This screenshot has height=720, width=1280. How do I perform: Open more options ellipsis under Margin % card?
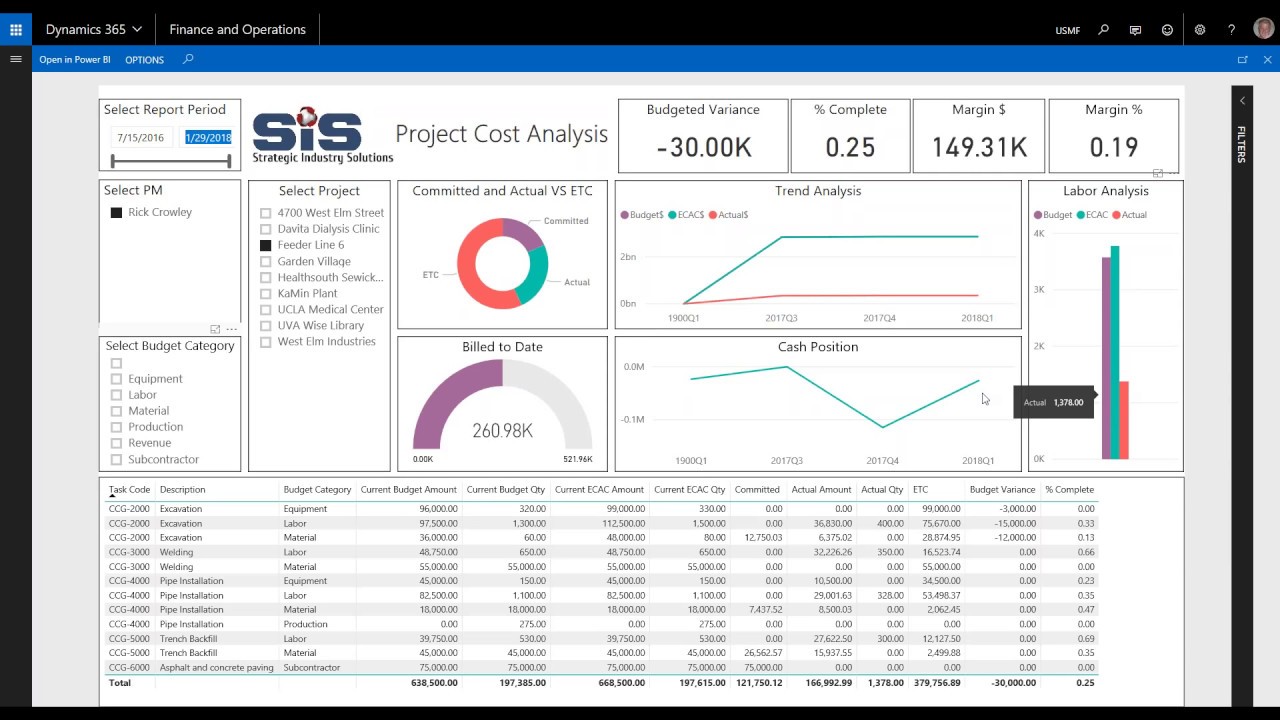pyautogui.click(x=1173, y=173)
